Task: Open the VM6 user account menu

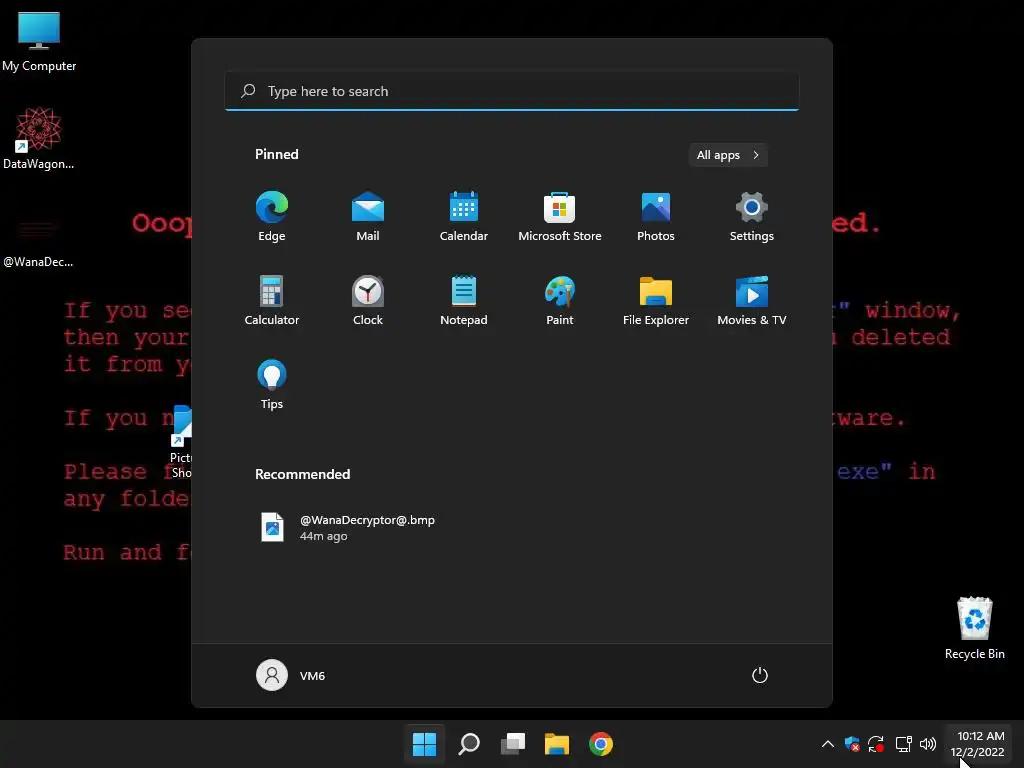Action: pyautogui.click(x=291, y=675)
